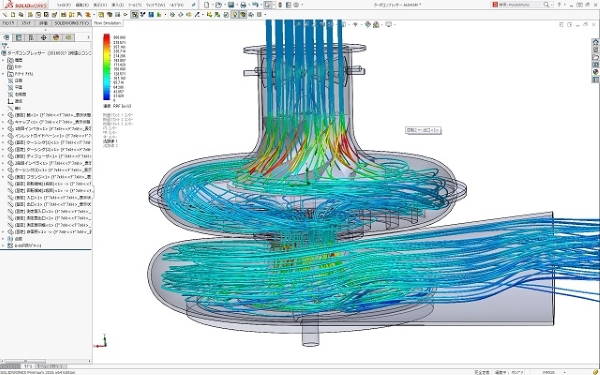Expand the first tree node under ターボコンプレッサー
This screenshot has width=600, height=375.
(x=3, y=60)
